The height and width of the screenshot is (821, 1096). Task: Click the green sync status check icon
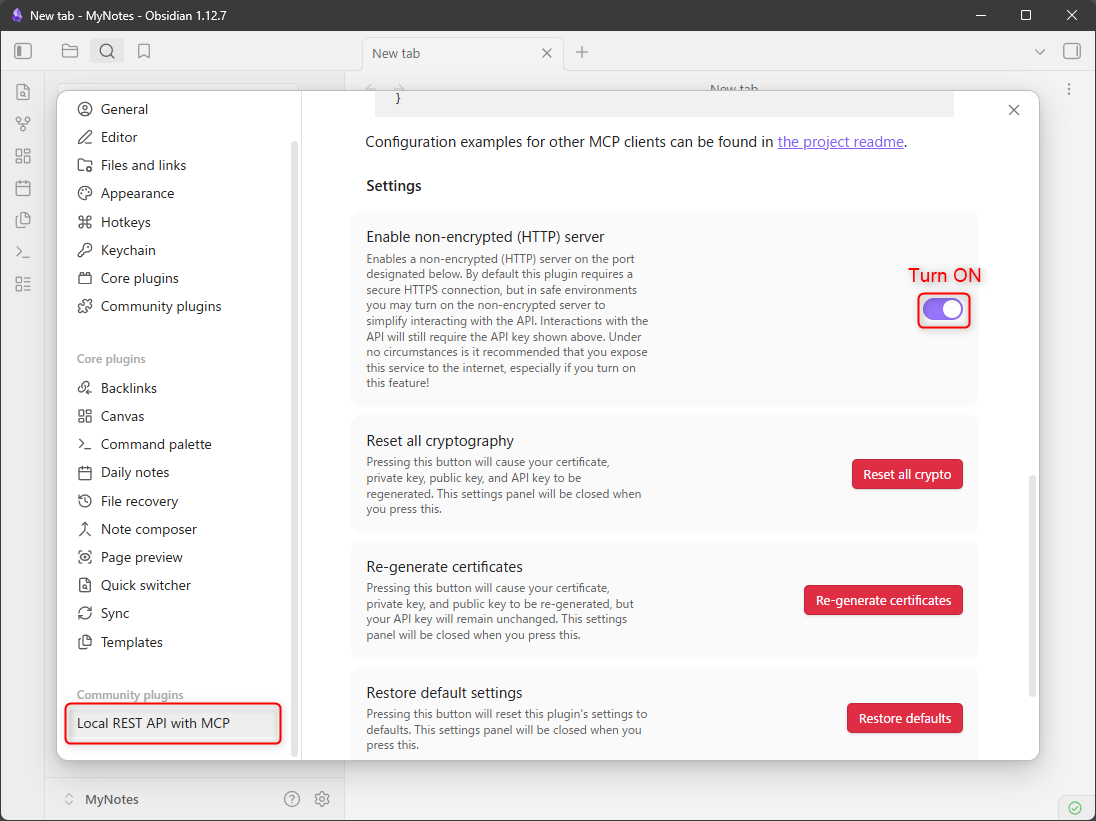1075,807
